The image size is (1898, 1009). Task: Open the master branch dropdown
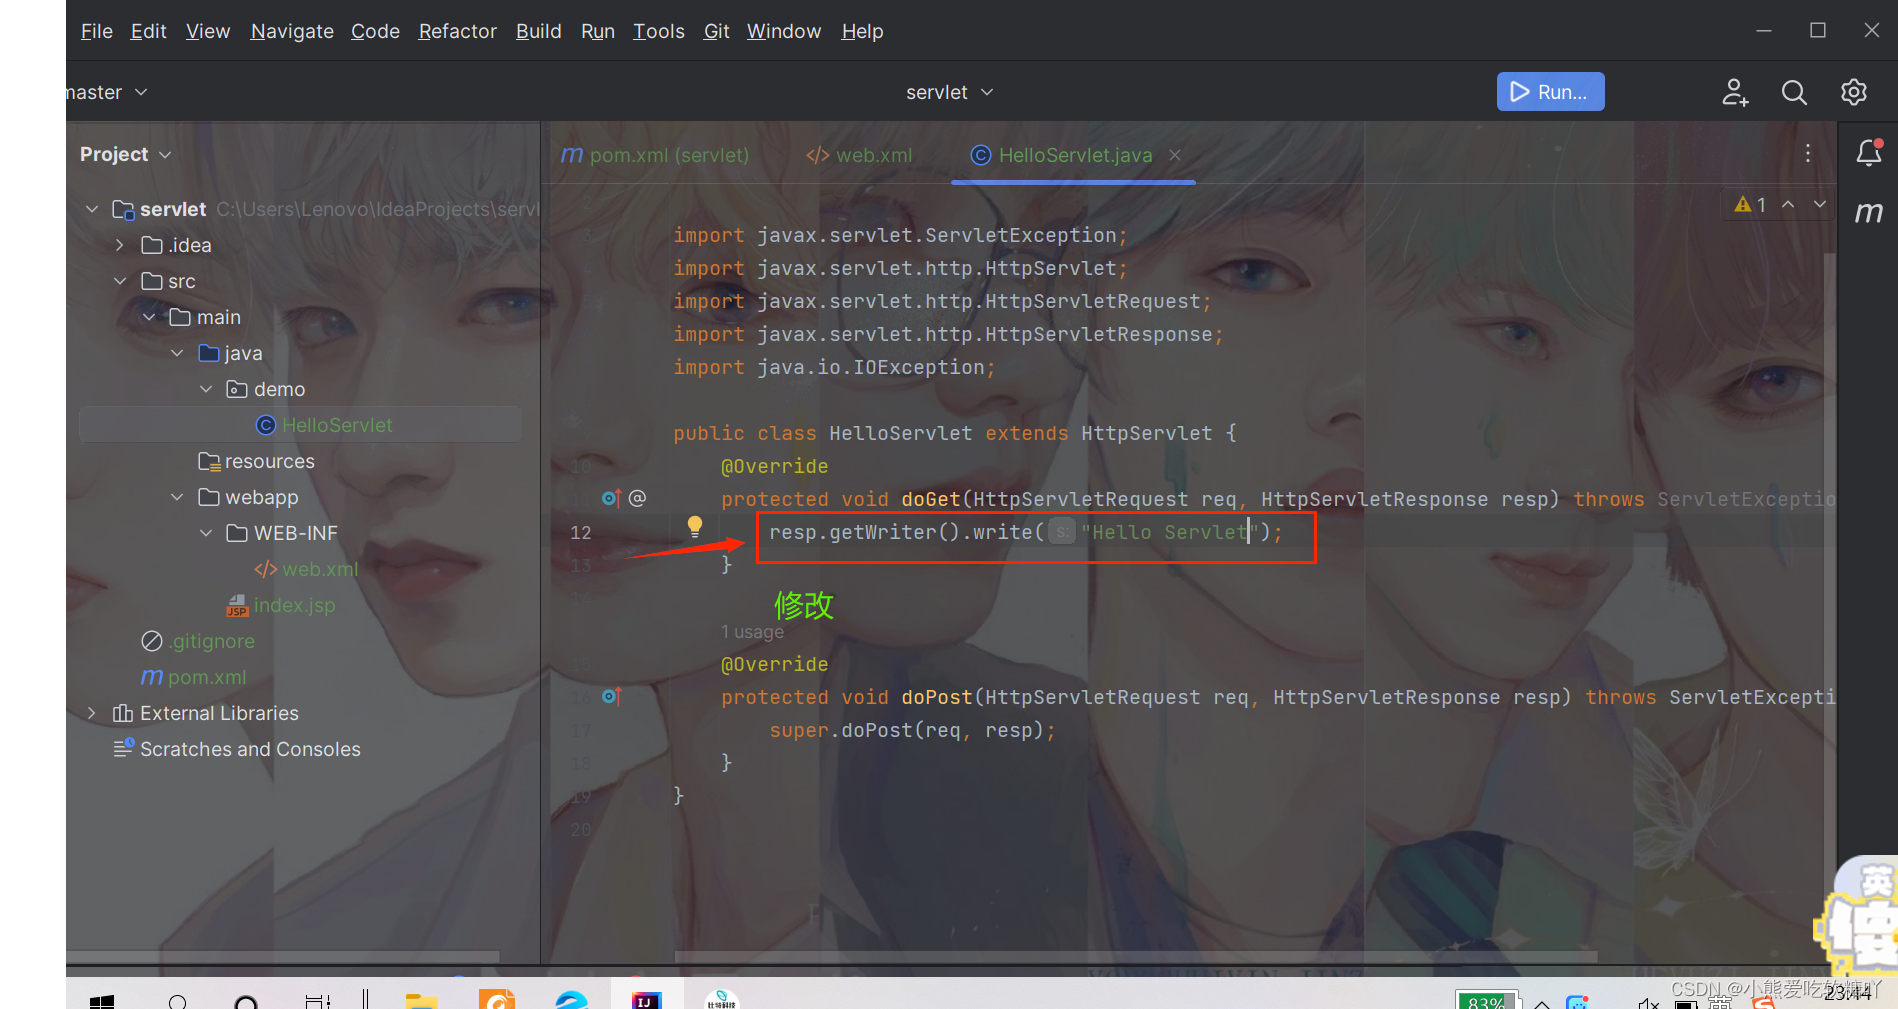pyautogui.click(x=107, y=92)
